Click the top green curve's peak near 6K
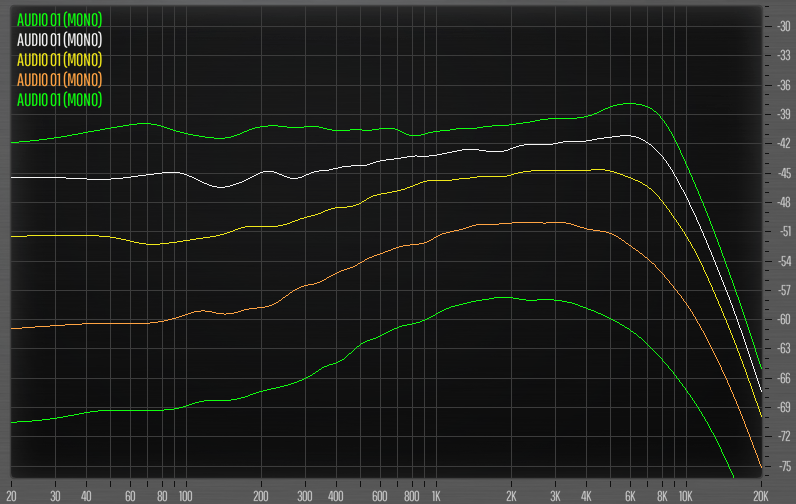Image resolution: width=796 pixels, height=504 pixels. pyautogui.click(x=631, y=103)
